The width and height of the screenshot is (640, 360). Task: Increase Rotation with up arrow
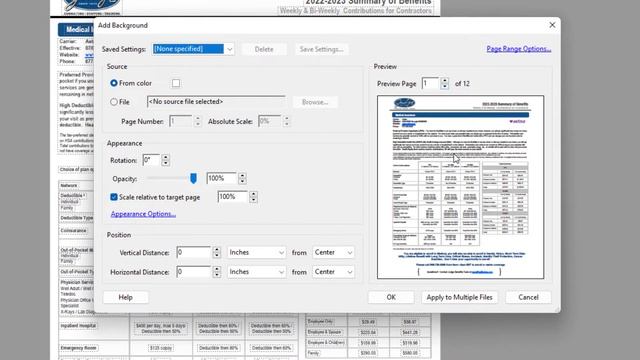165,157
